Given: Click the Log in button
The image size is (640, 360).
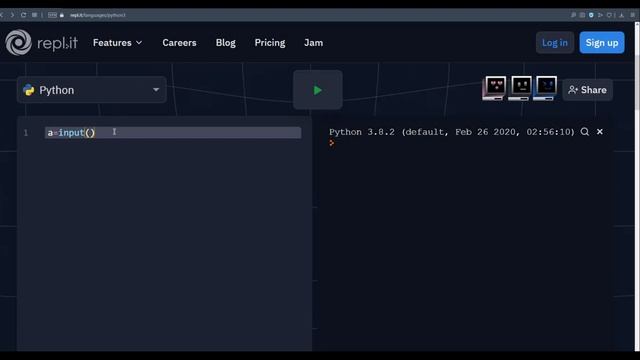Looking at the screenshot, I should pos(555,42).
